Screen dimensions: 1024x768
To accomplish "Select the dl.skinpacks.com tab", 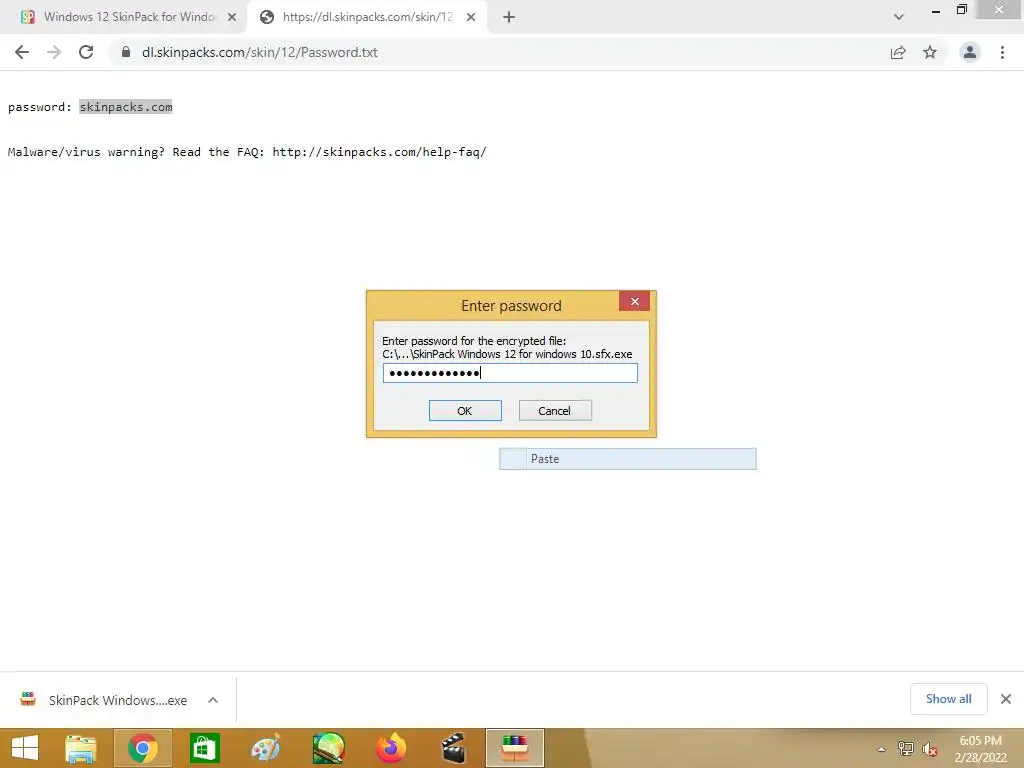I will [367, 17].
